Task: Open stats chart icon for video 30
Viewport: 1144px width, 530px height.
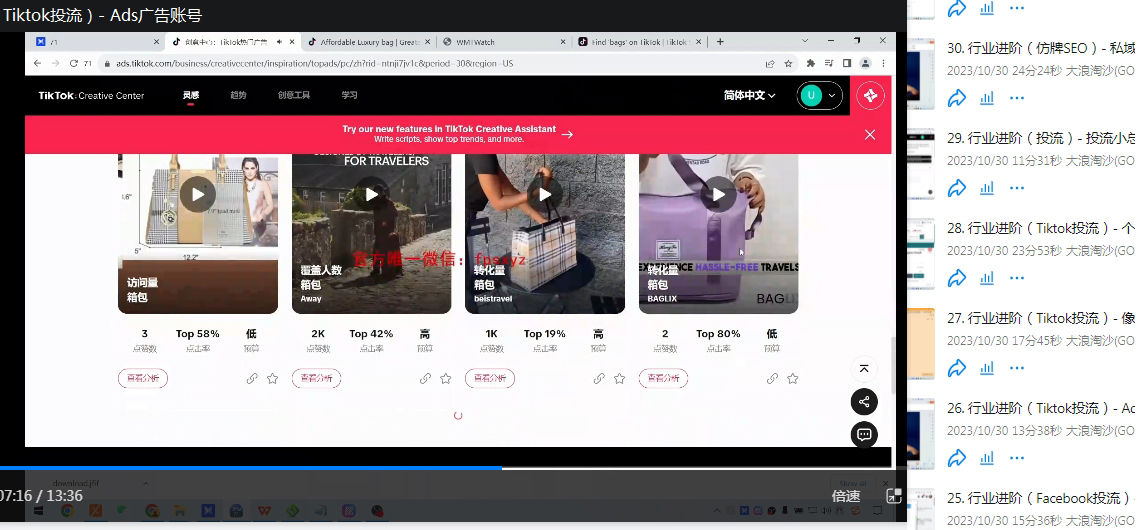Action: point(987,98)
